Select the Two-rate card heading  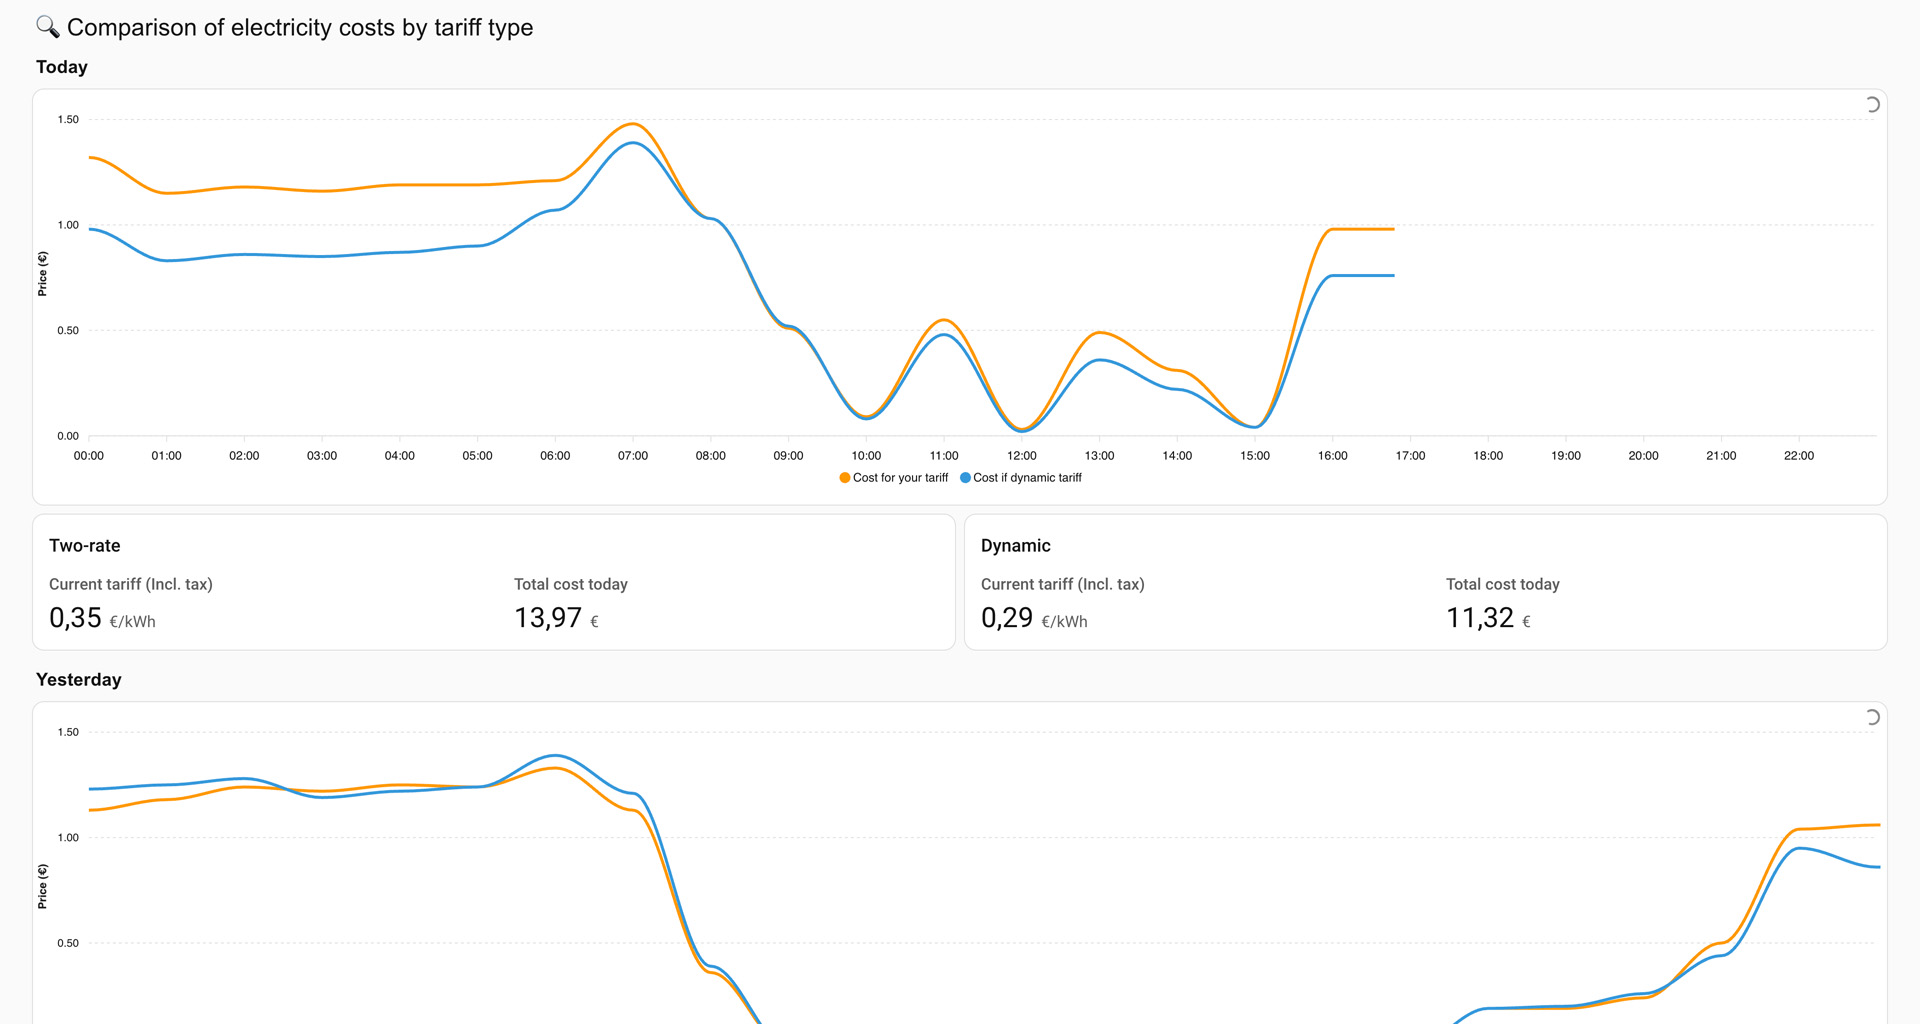(85, 546)
